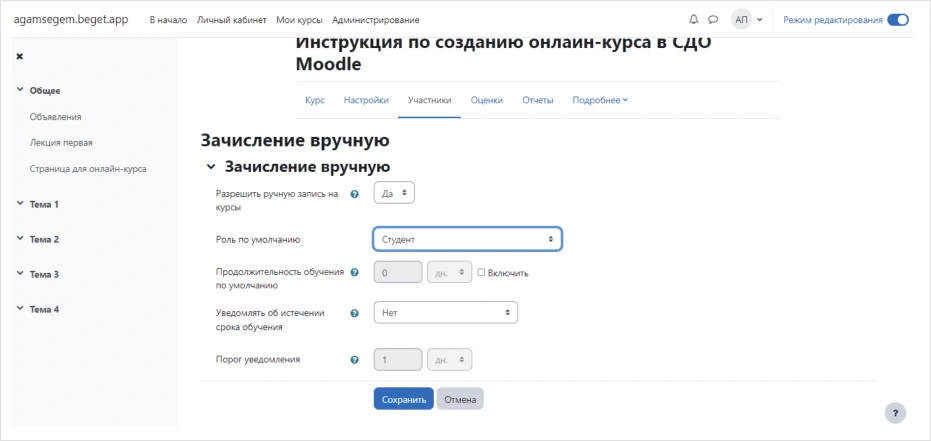Click the Режим редактирования label text
Image resolution: width=931 pixels, height=441 pixels.
[x=832, y=20]
